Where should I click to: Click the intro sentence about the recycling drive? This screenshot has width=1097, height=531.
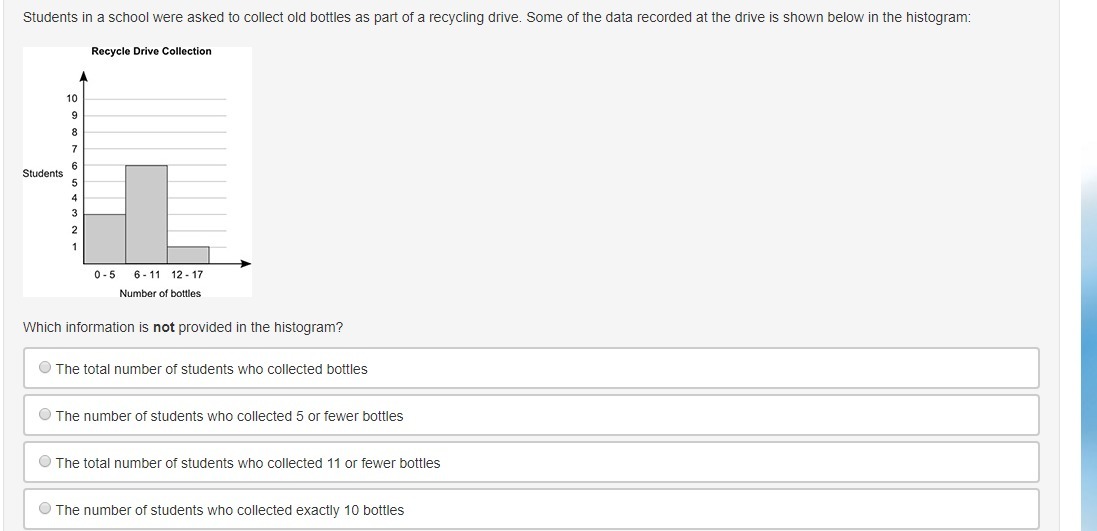pos(497,18)
